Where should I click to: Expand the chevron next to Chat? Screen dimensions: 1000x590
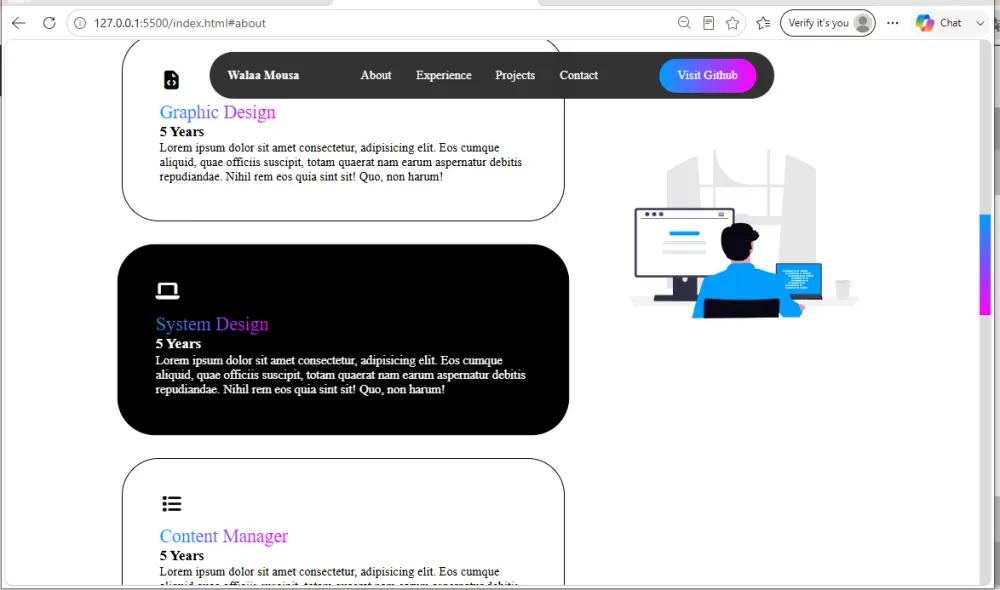(x=980, y=23)
